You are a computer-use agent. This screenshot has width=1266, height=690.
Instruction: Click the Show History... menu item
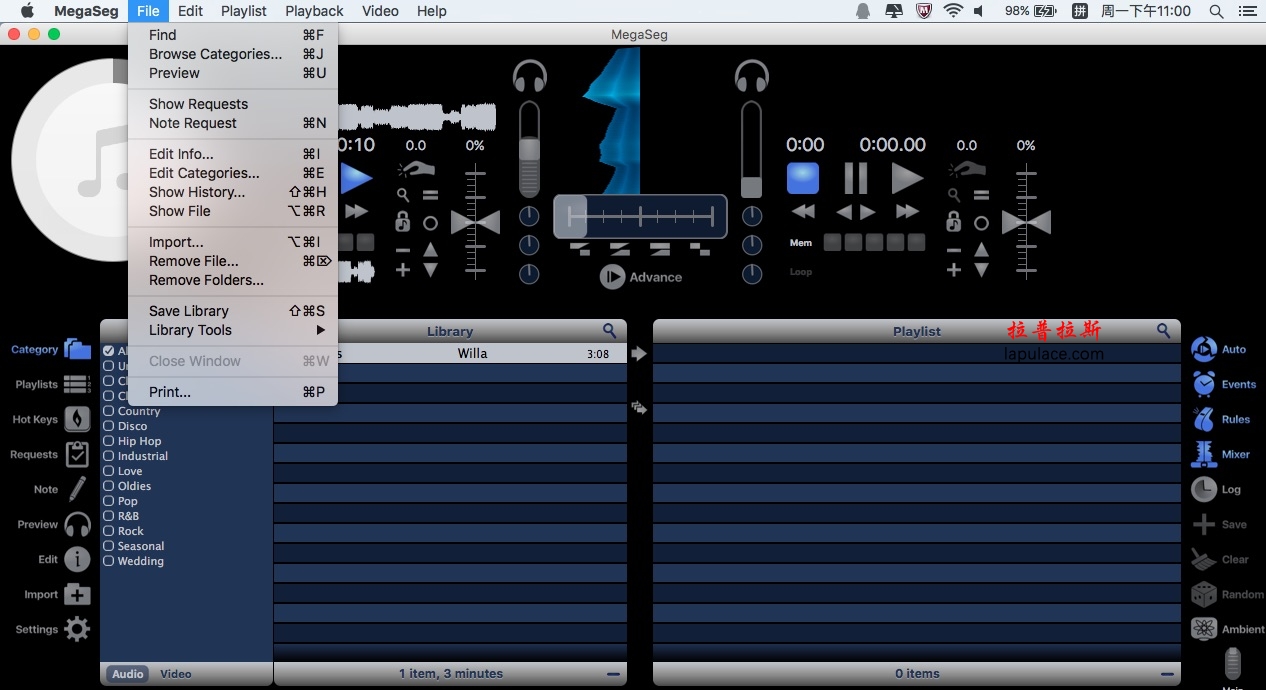pos(233,192)
